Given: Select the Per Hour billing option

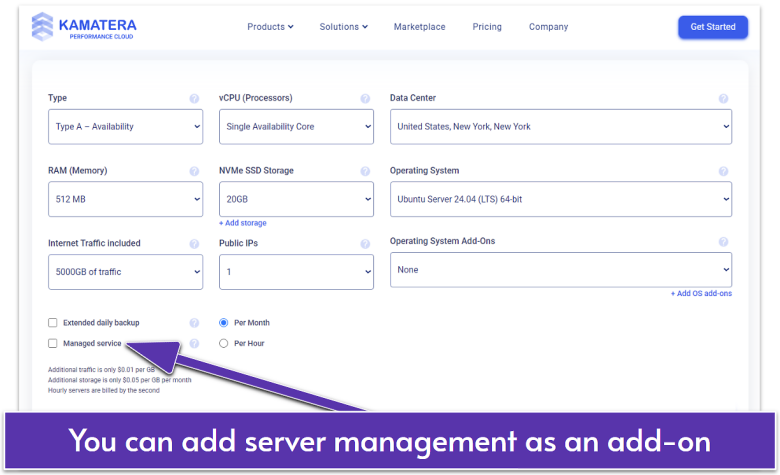Looking at the screenshot, I should pos(224,343).
